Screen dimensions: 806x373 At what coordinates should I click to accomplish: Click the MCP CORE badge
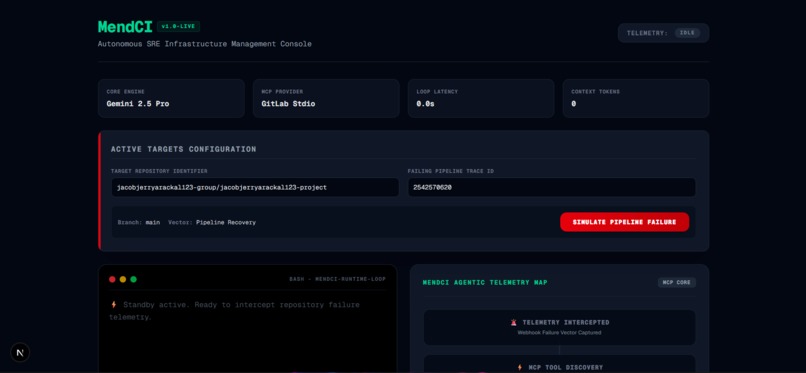pos(676,283)
